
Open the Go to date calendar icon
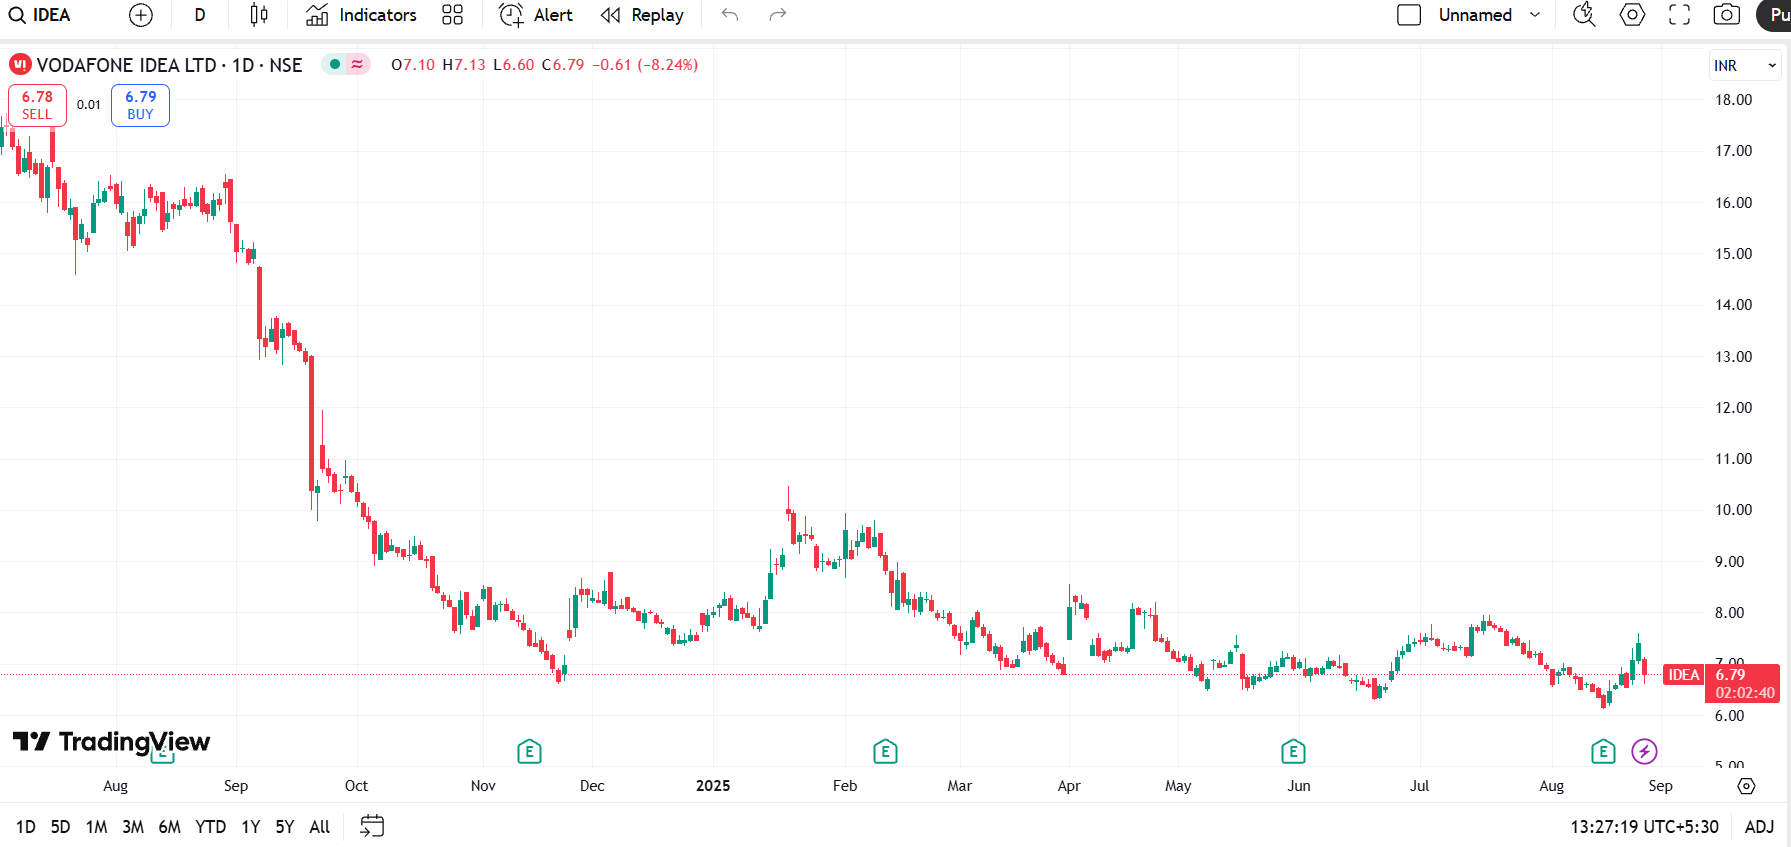point(372,826)
